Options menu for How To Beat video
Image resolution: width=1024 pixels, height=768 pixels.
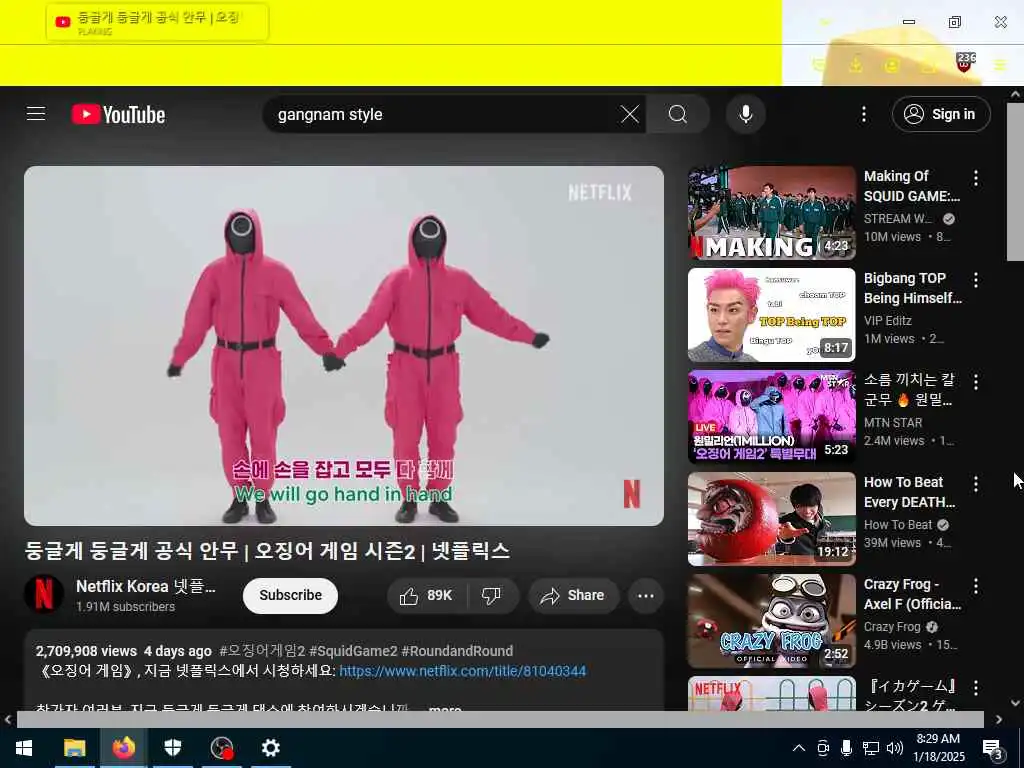pos(976,484)
